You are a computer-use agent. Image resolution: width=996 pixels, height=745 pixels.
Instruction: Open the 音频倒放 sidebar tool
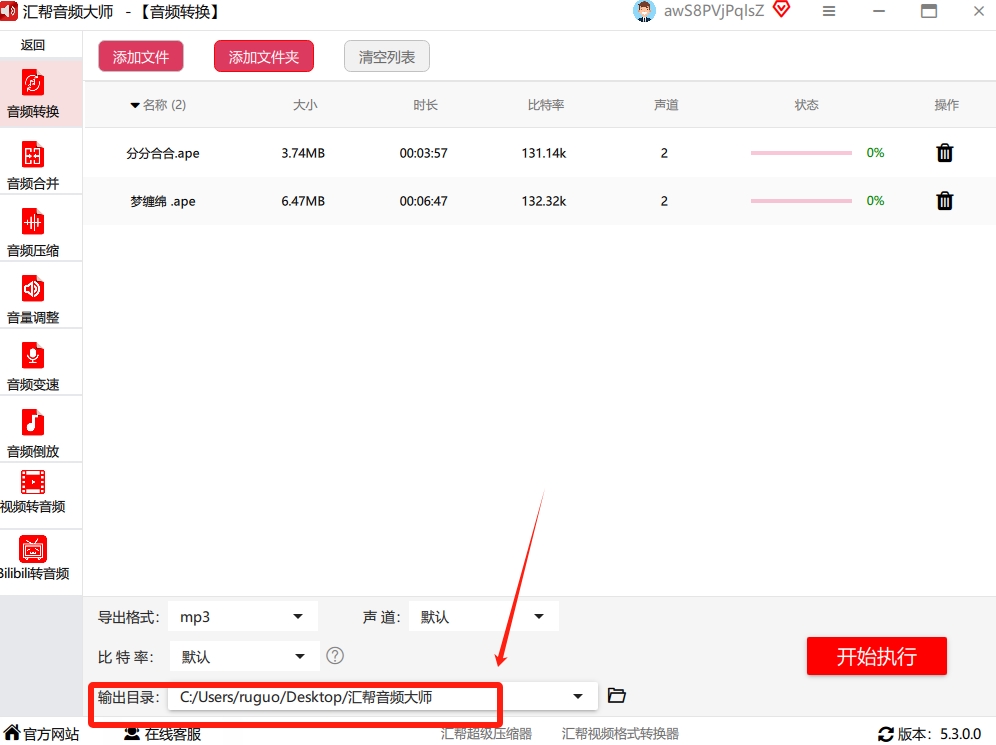(33, 433)
